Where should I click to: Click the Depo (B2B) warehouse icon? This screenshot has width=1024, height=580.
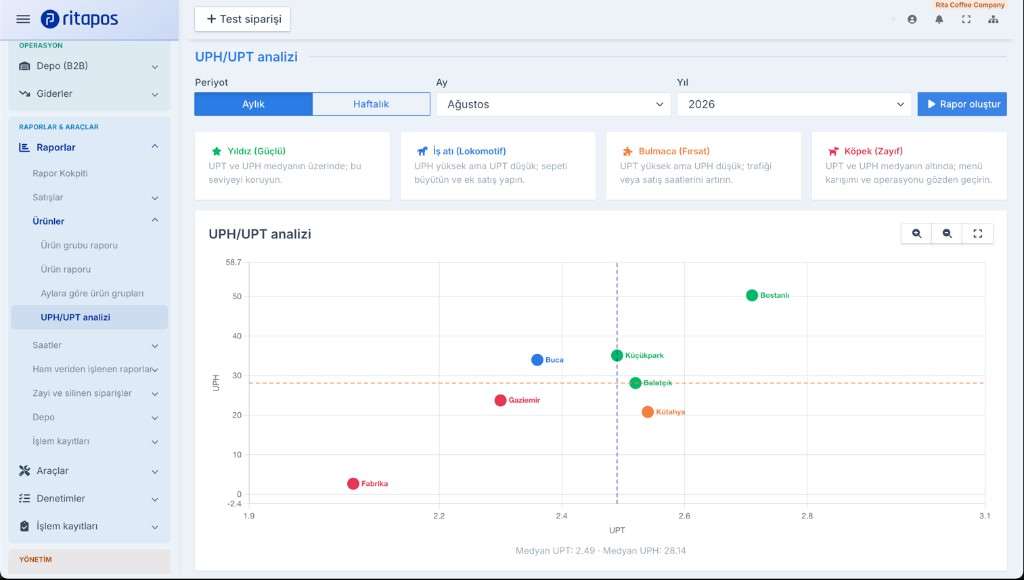(x=25, y=66)
